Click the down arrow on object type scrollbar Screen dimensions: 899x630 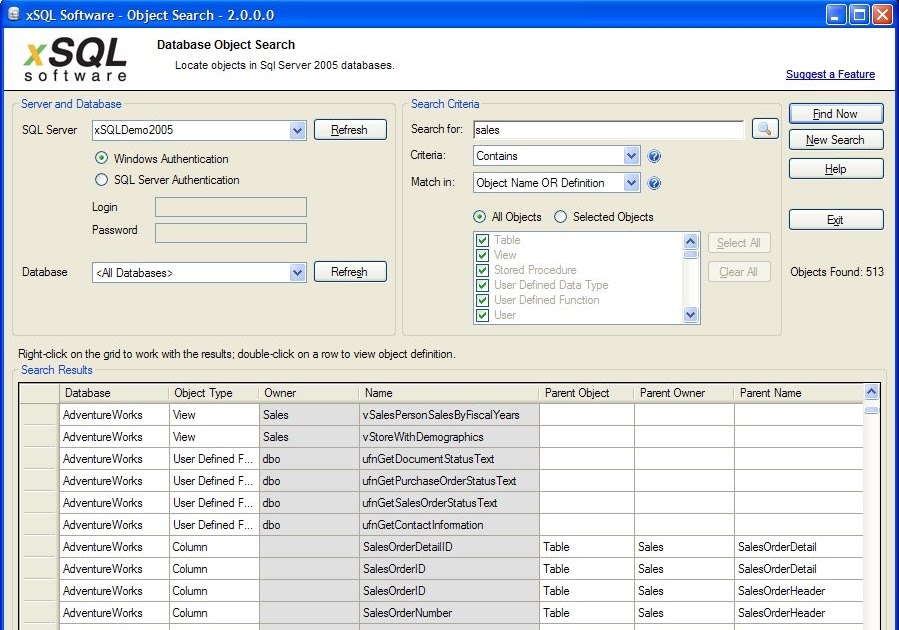(689, 316)
